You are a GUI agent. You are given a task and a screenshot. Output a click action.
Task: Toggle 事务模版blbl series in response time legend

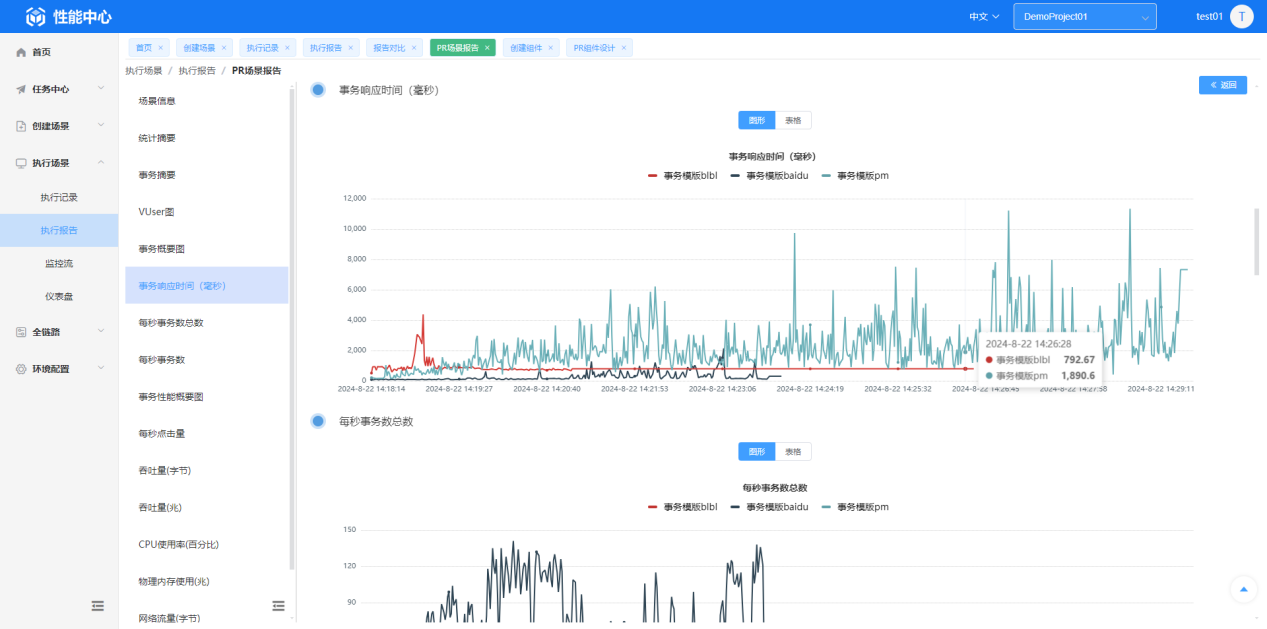(683, 176)
